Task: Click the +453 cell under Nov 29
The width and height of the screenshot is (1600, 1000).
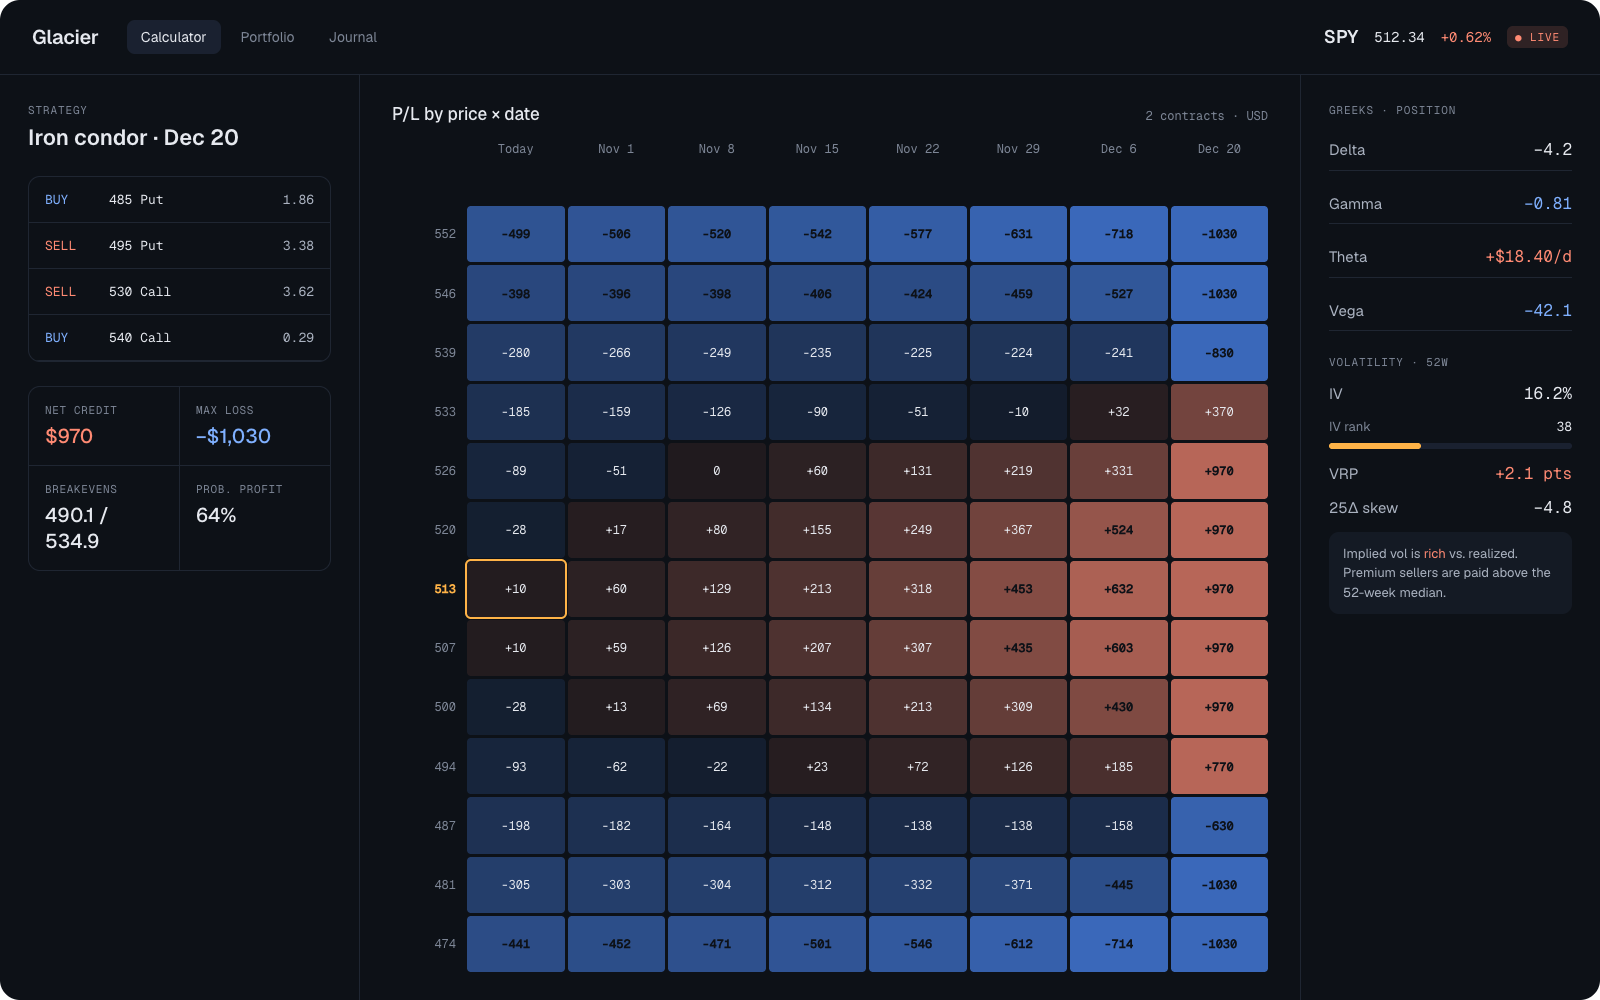Action: [x=1018, y=589]
